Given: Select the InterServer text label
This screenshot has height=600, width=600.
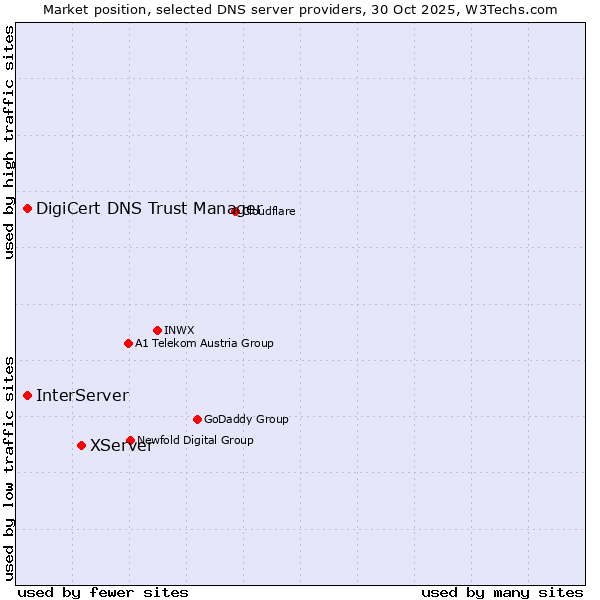Looking at the screenshot, I should (x=82, y=395).
